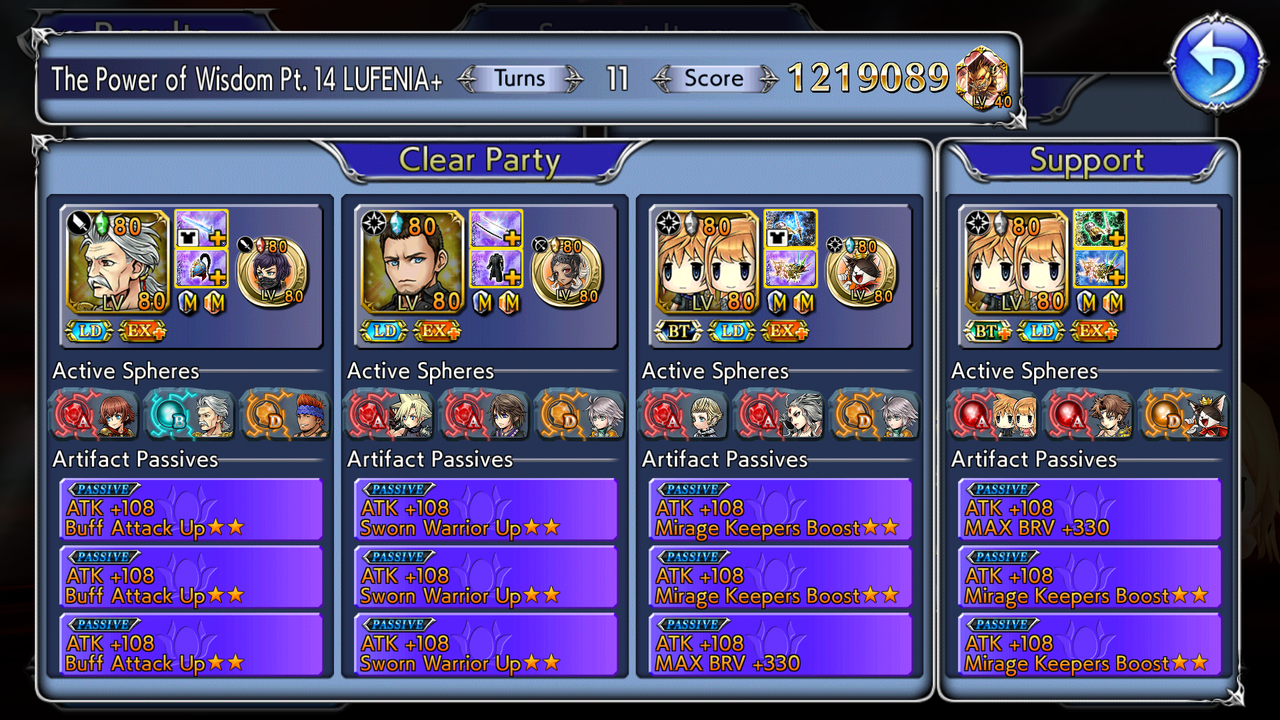Open the Clear Party header tab
Screen dimensions: 1280x720
coord(479,160)
